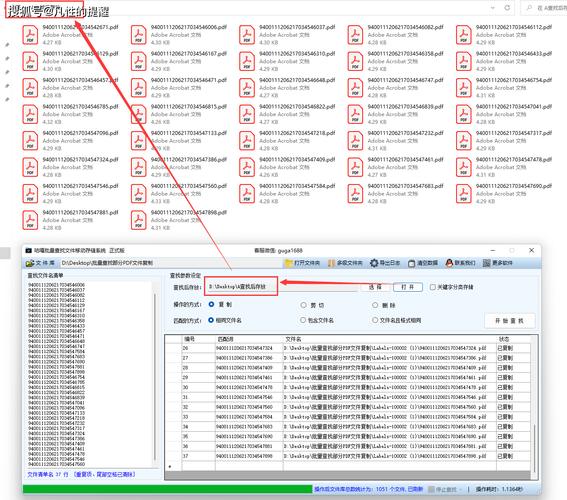567x500 pixels.
Task: Click the 清空数据 clear data icon
Action: (x=412, y=263)
